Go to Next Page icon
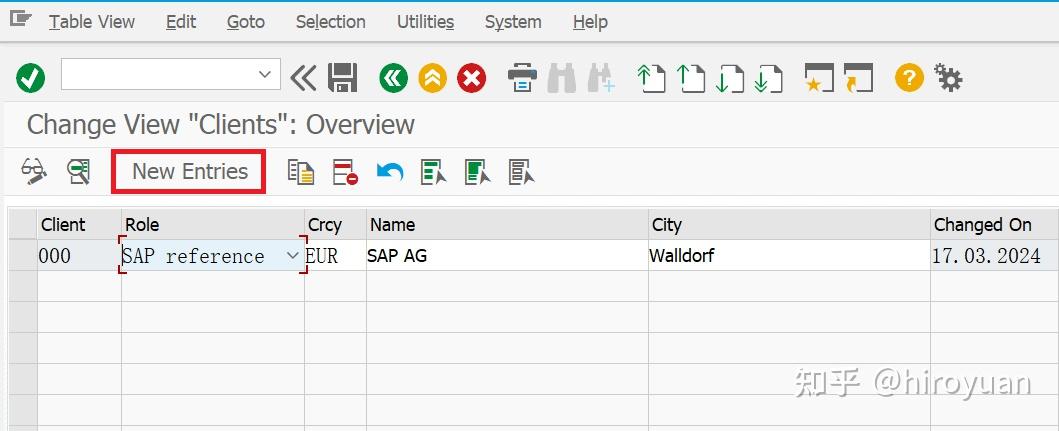The image size is (1059, 431). [x=730, y=78]
